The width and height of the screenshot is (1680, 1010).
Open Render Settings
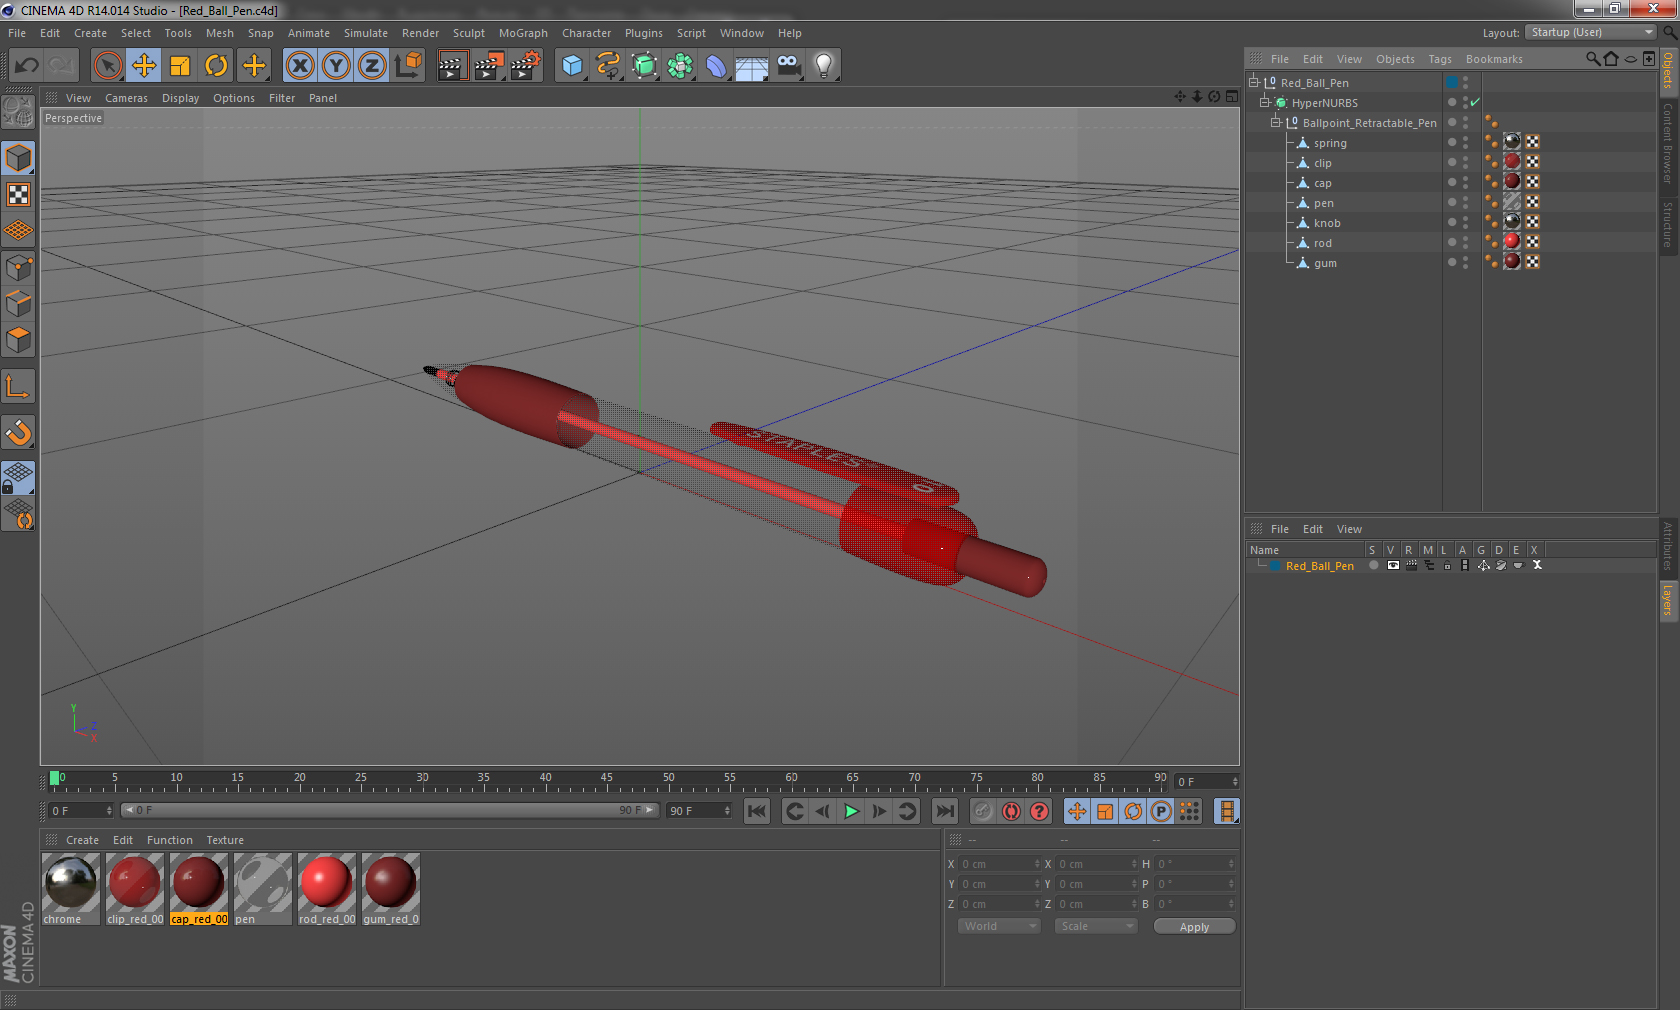pyautogui.click(x=525, y=66)
